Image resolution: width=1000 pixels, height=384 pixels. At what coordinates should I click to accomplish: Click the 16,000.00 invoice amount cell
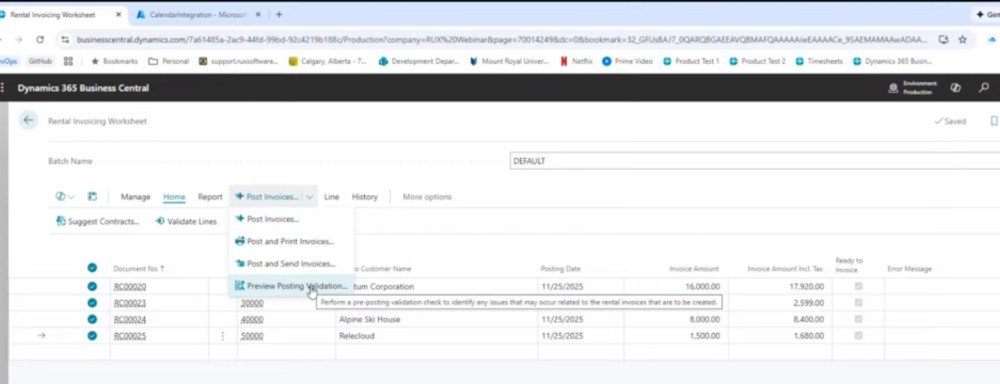(676, 287)
